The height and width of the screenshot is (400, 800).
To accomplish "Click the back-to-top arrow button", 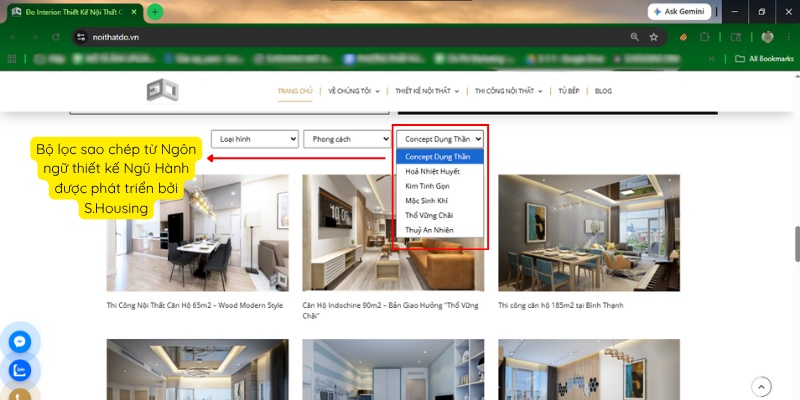I will point(761,386).
